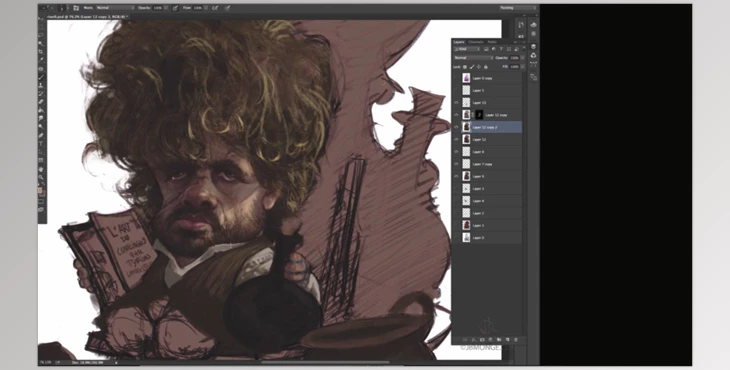
Task: Lock layer position icon
Action: [x=479, y=67]
